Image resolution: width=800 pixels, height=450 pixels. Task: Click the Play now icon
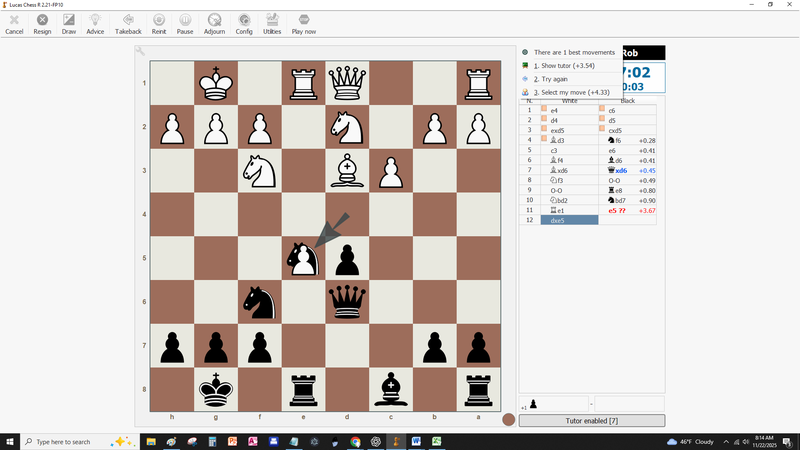304,23
